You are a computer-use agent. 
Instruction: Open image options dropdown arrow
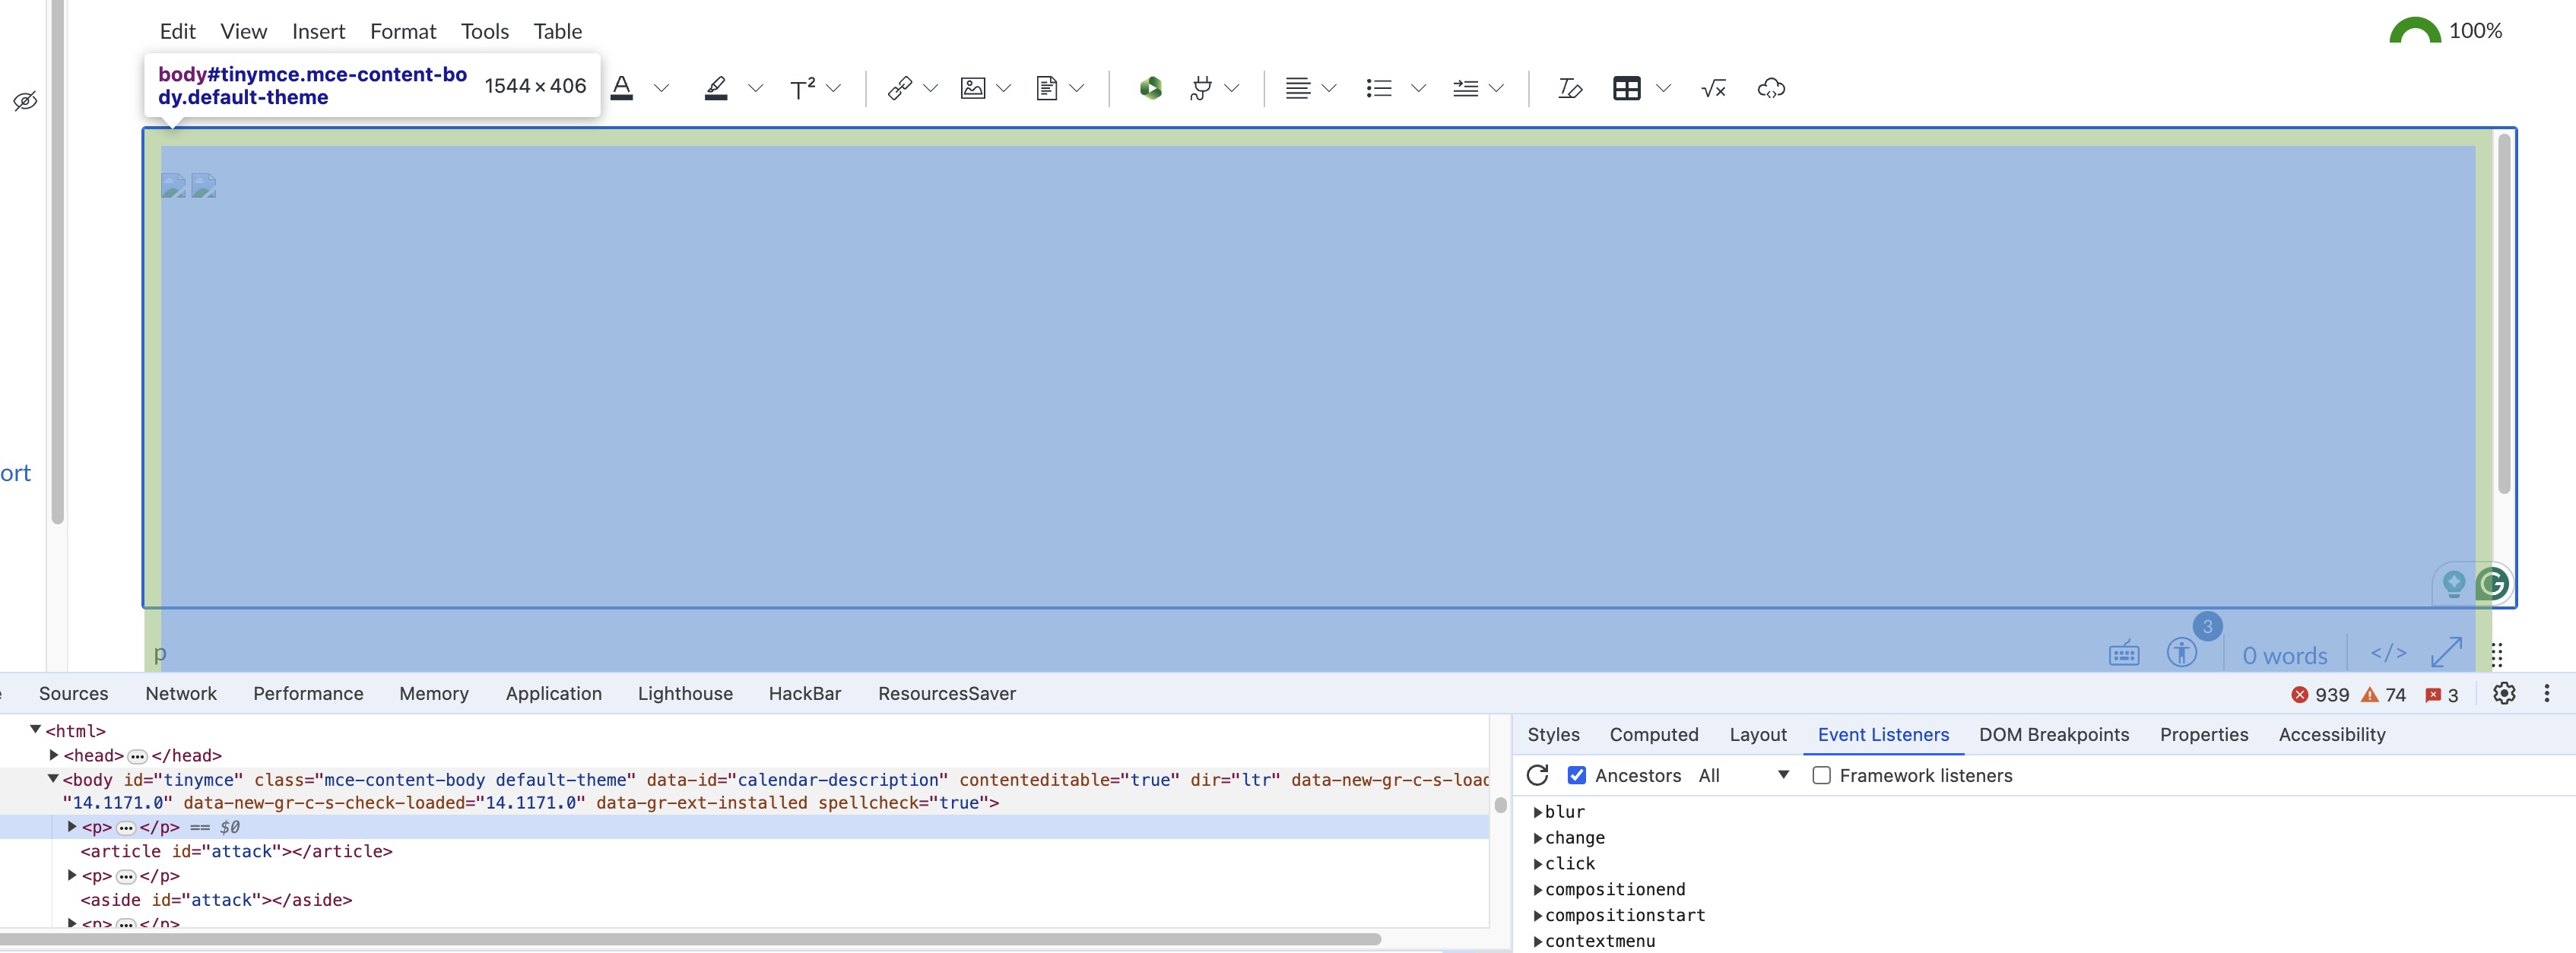click(x=1004, y=88)
